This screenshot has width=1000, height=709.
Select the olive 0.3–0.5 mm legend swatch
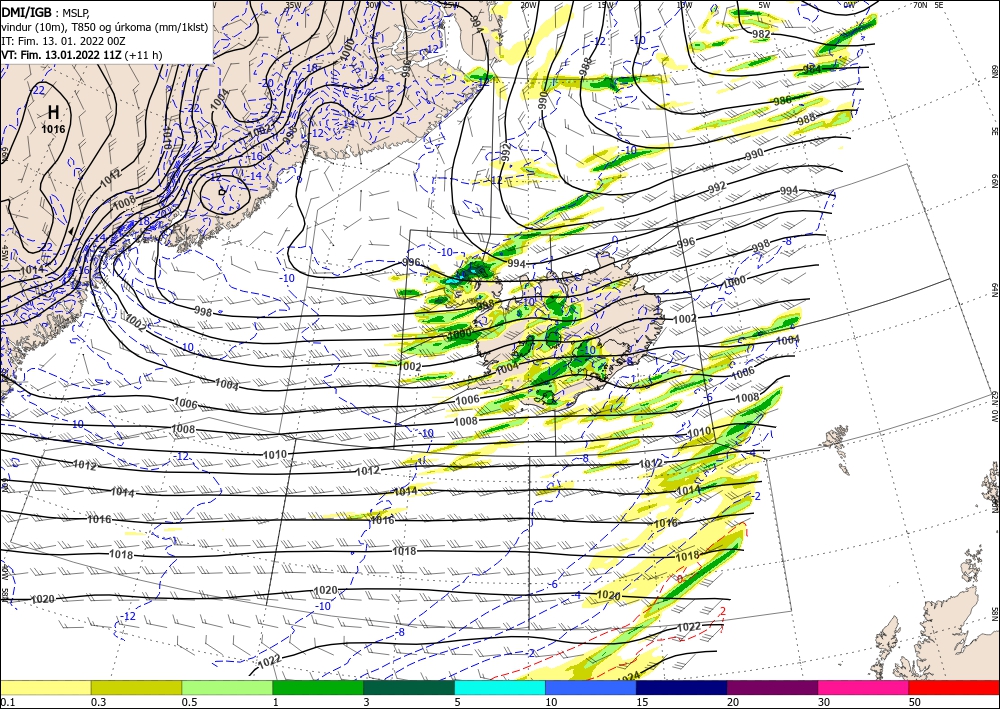pyautogui.click(x=136, y=687)
